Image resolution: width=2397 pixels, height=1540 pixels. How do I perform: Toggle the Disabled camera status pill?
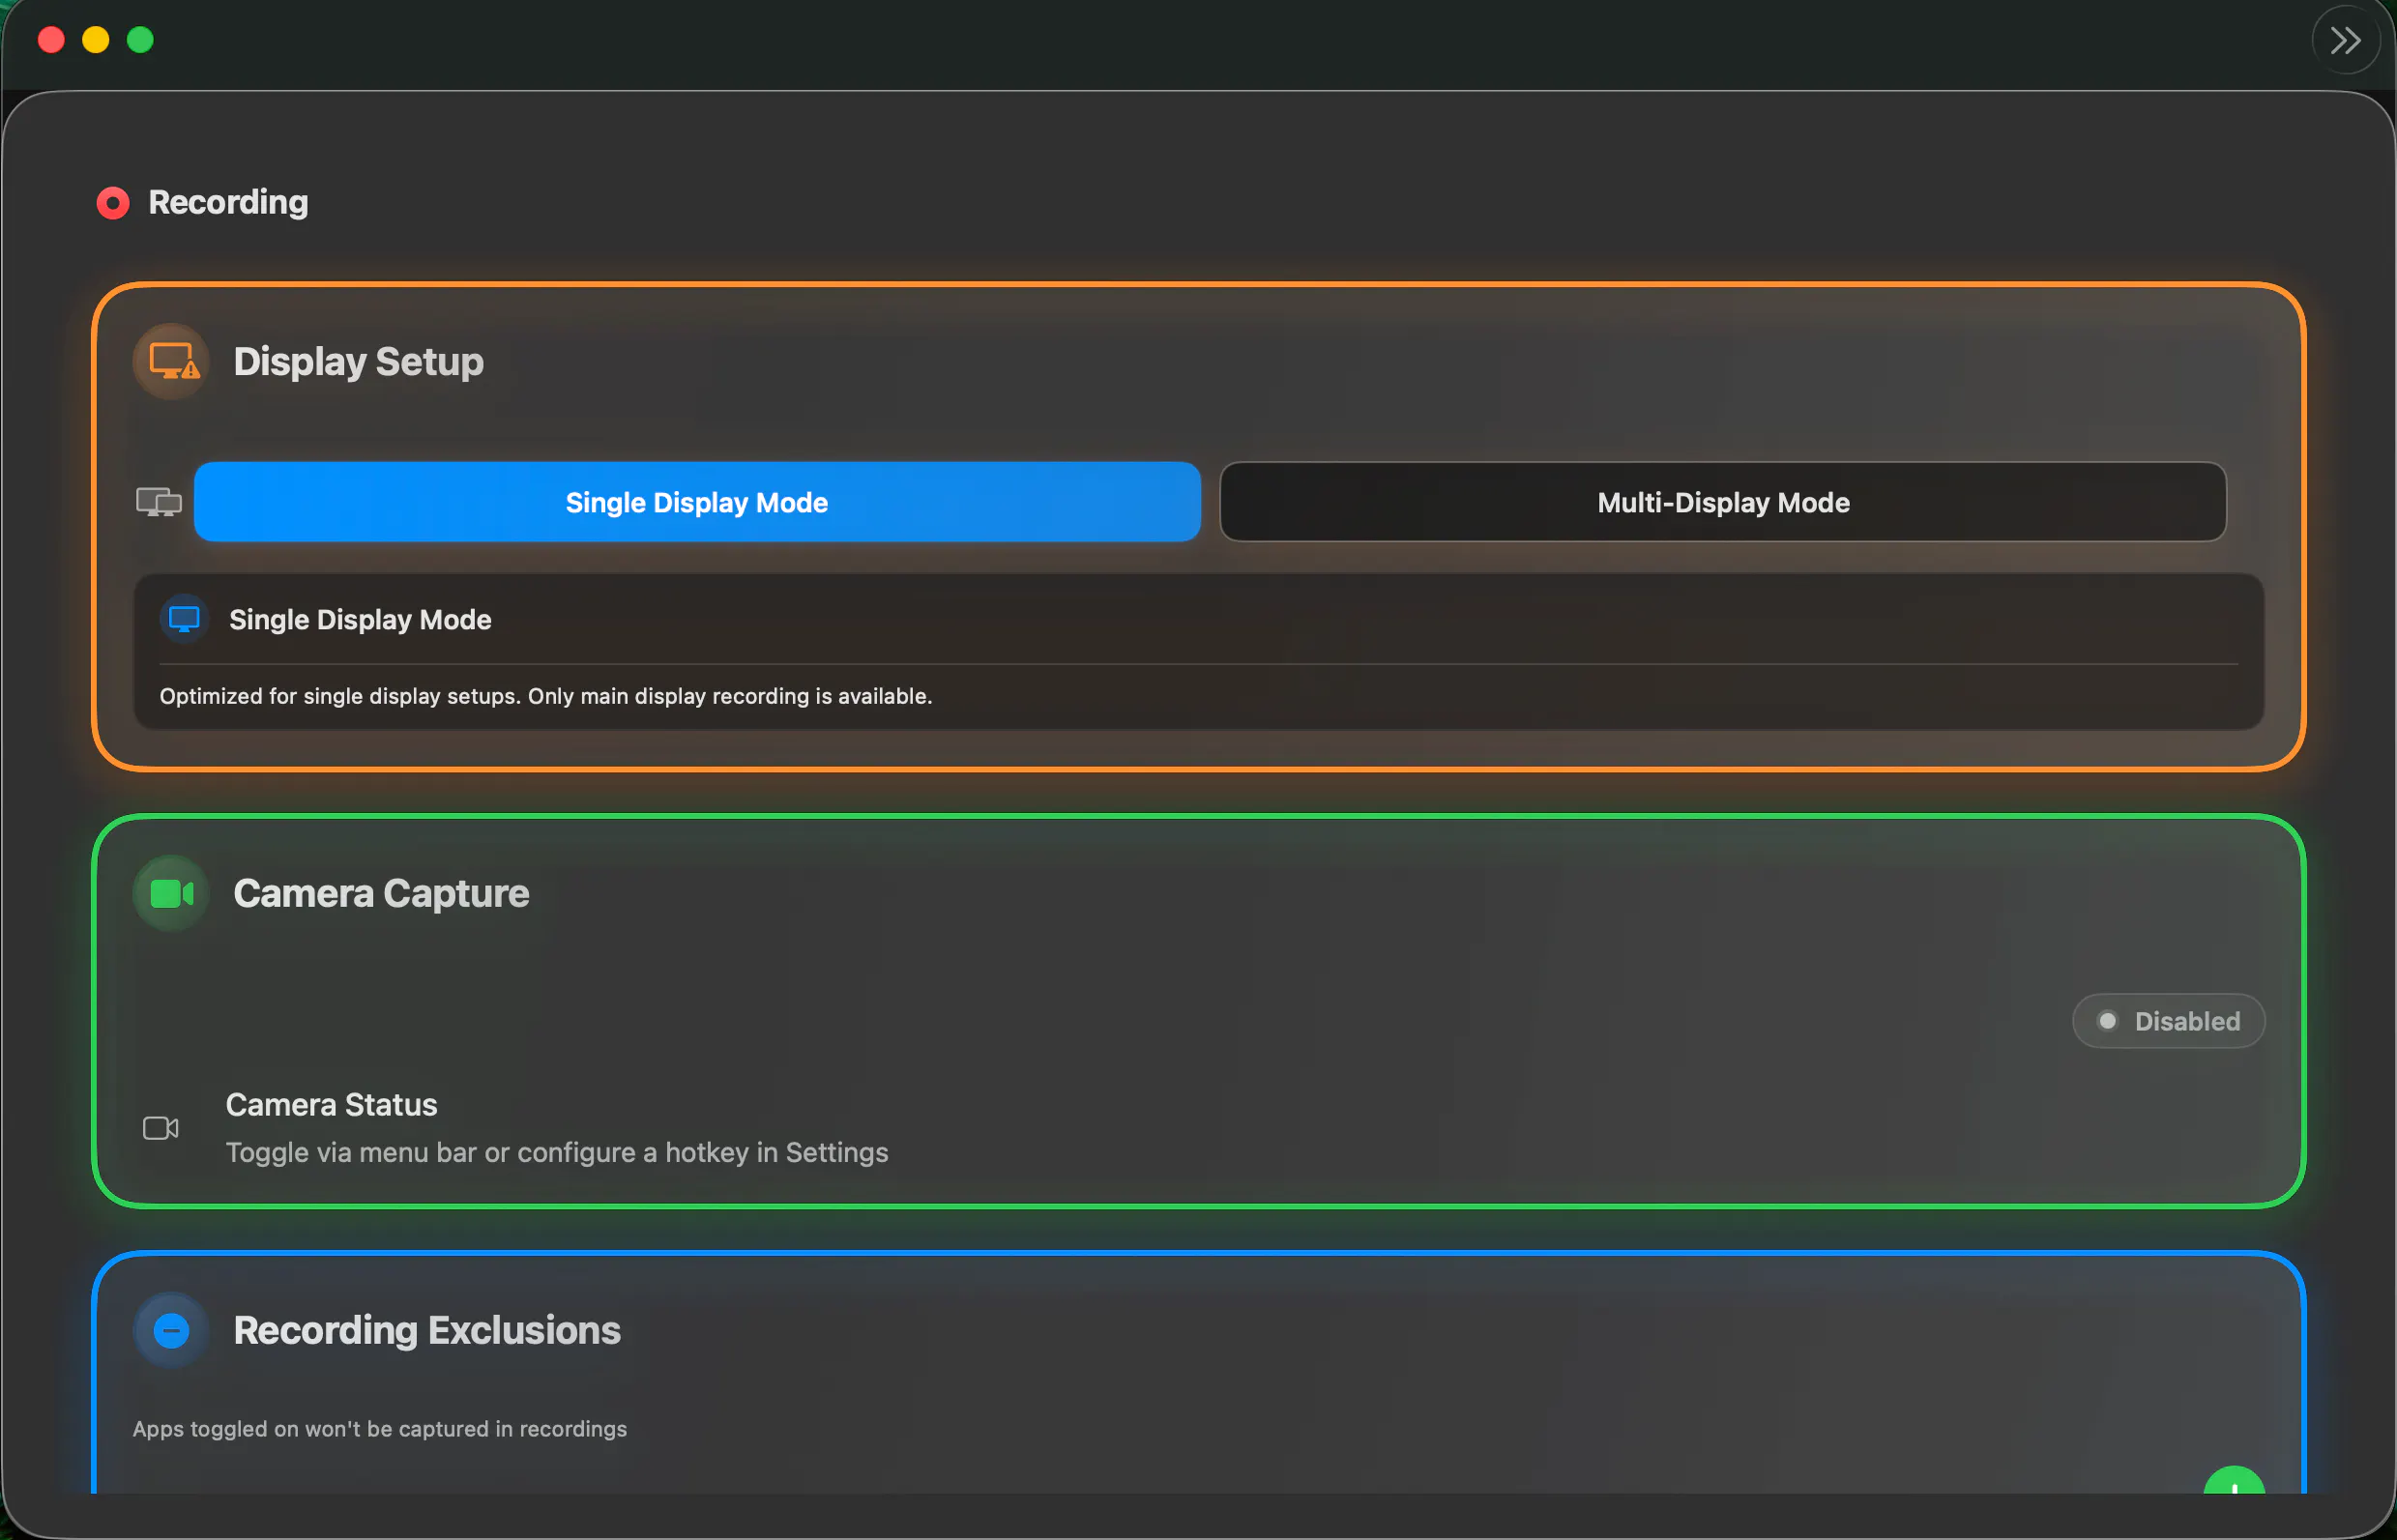click(2168, 1021)
